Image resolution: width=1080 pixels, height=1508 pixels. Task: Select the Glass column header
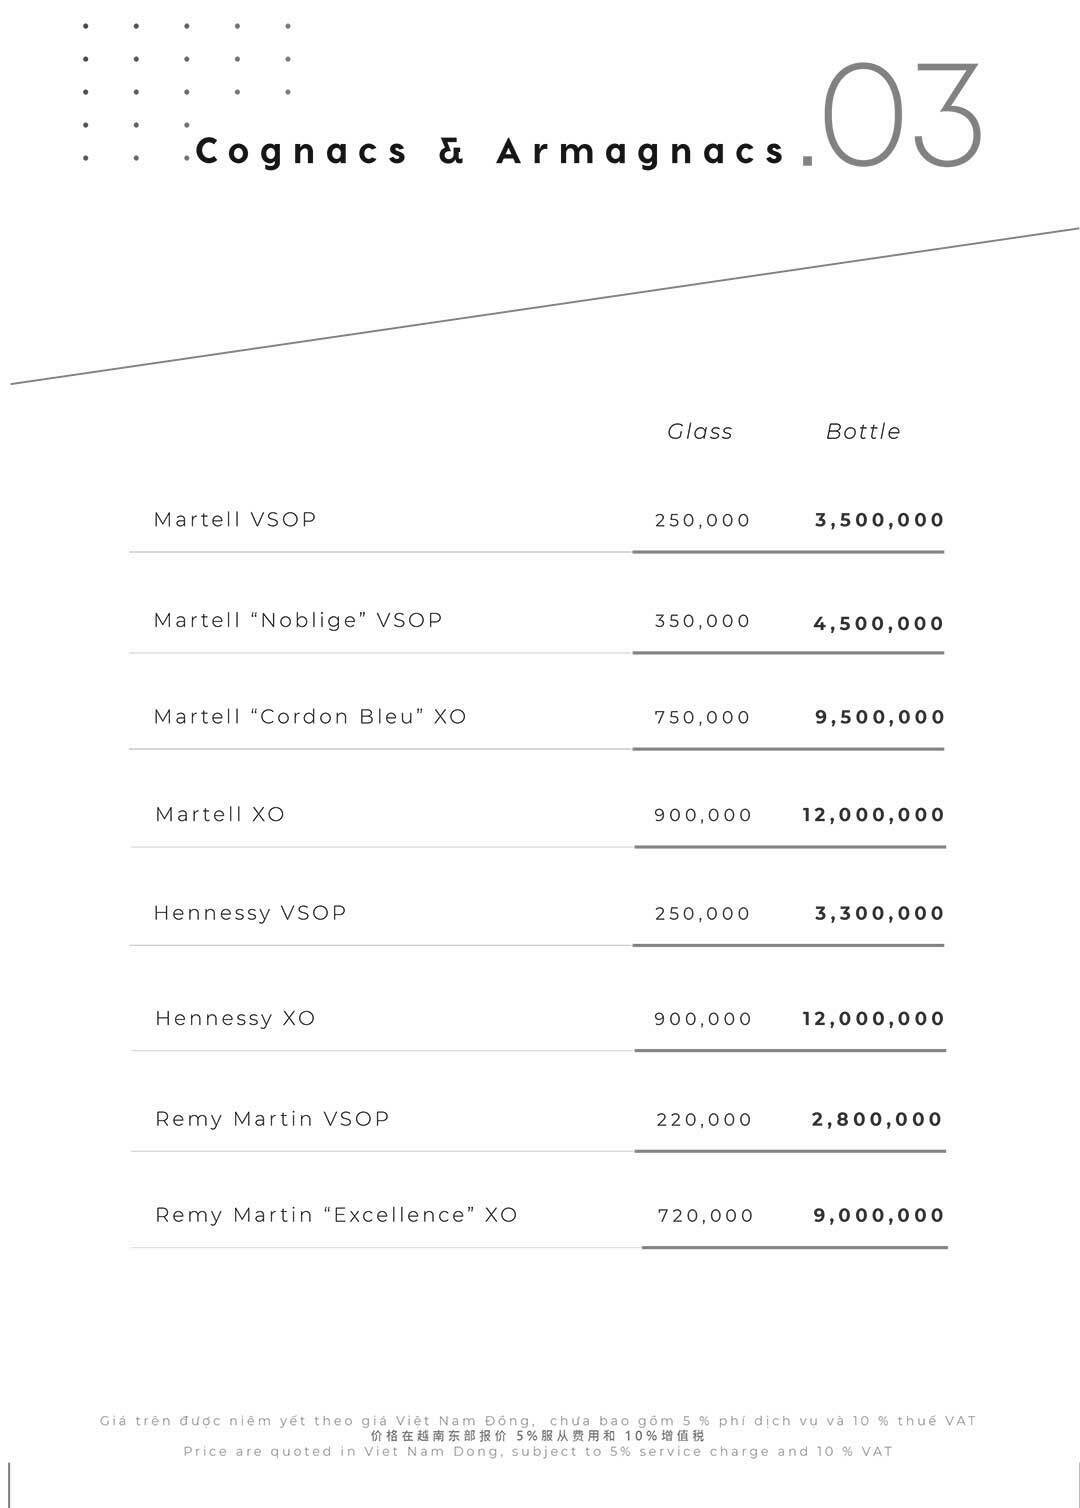(x=700, y=432)
